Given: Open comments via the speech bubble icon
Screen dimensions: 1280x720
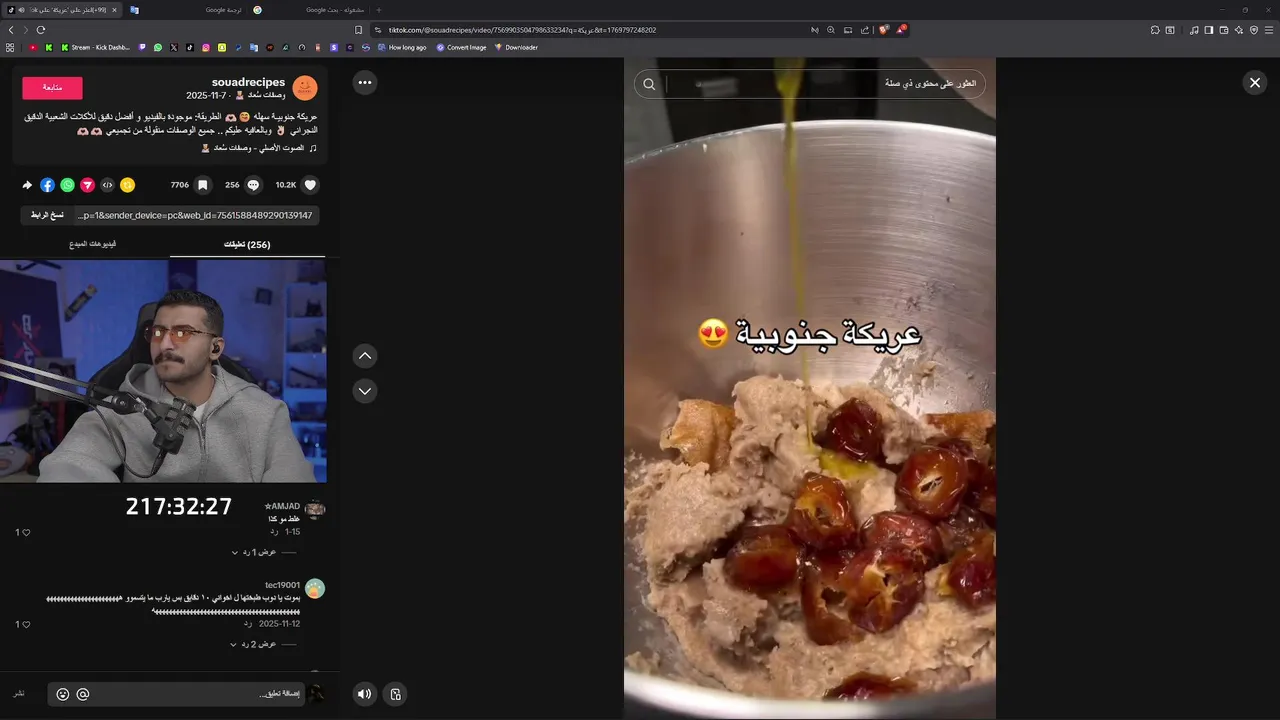Looking at the screenshot, I should coord(253,185).
